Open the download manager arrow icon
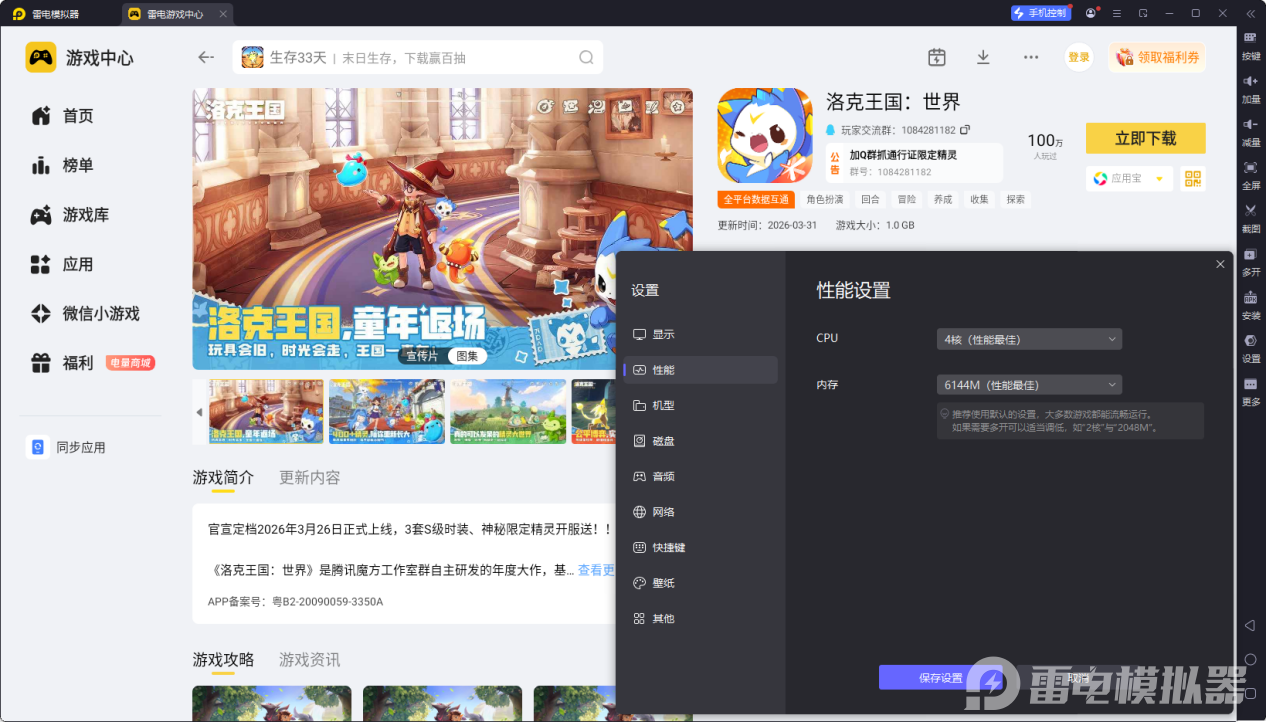Viewport: 1266px width, 722px height. pos(983,57)
